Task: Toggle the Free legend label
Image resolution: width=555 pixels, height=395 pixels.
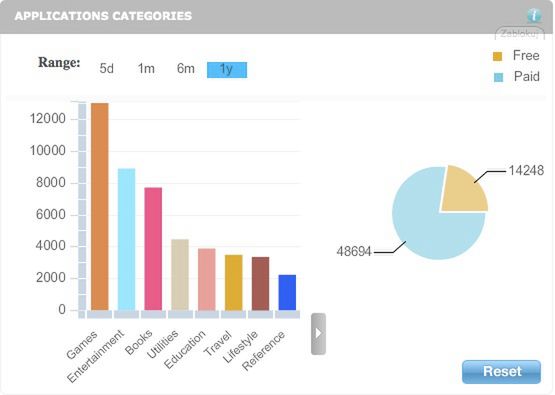Action: pos(526,56)
